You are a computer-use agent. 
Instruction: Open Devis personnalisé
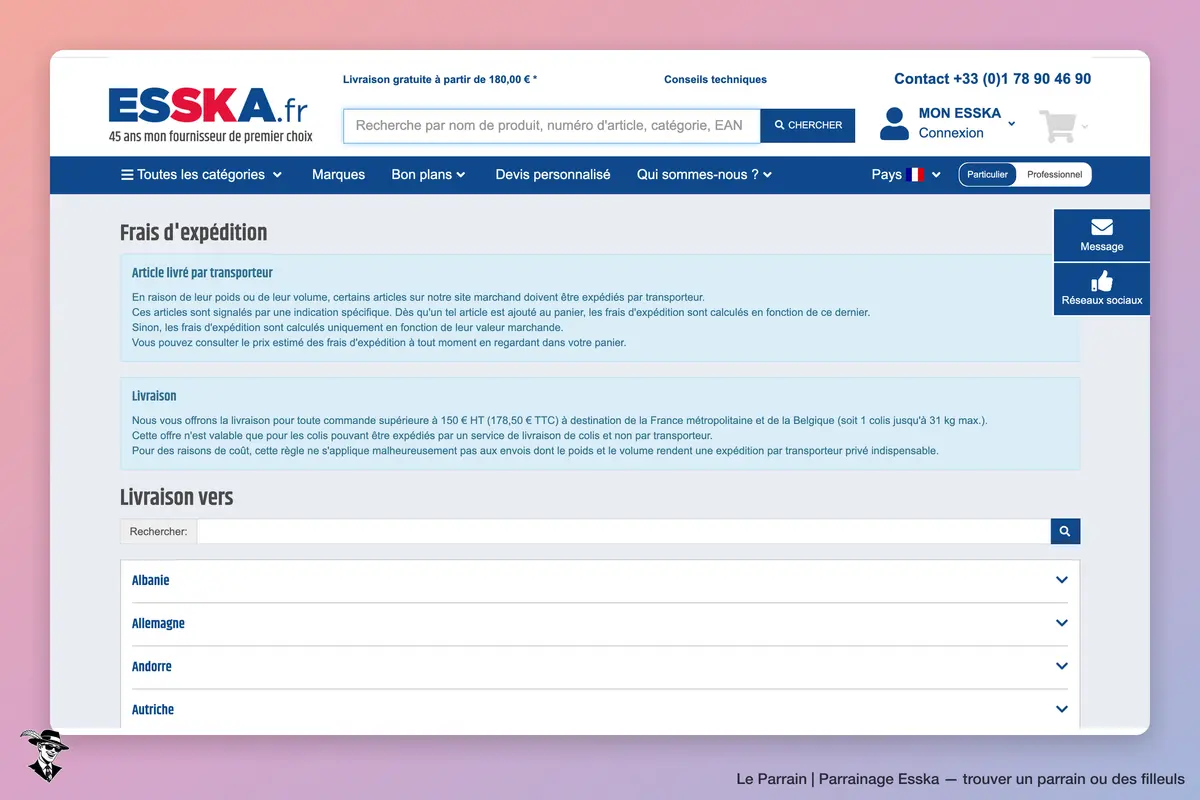[x=553, y=174]
